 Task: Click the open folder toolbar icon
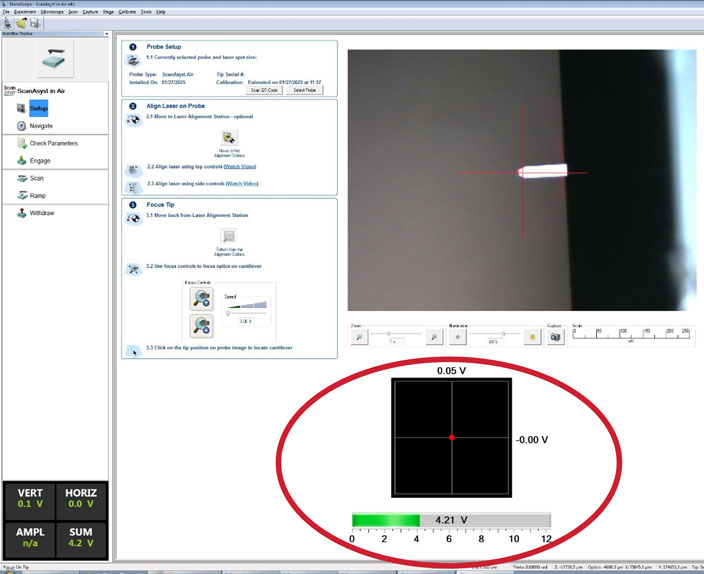[x=21, y=22]
